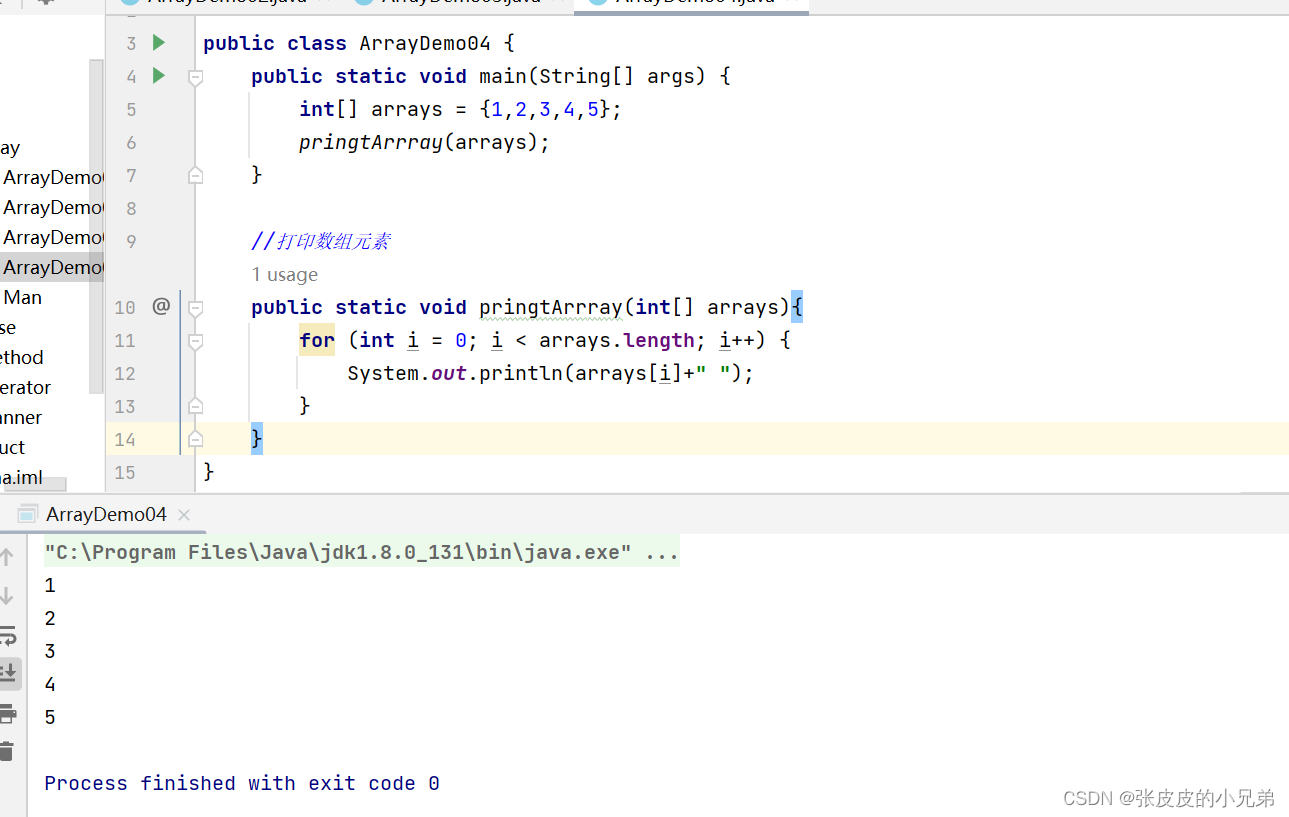Screen dimensions: 1289x817
Task: Click line number 5 in the gutter
Action: (x=131, y=109)
